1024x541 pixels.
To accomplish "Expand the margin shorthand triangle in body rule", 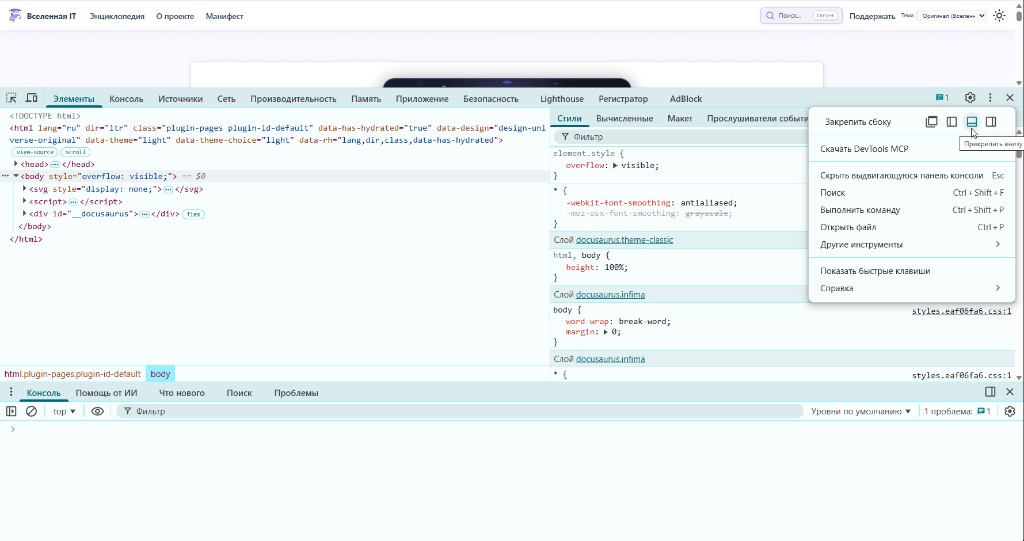I will point(606,332).
